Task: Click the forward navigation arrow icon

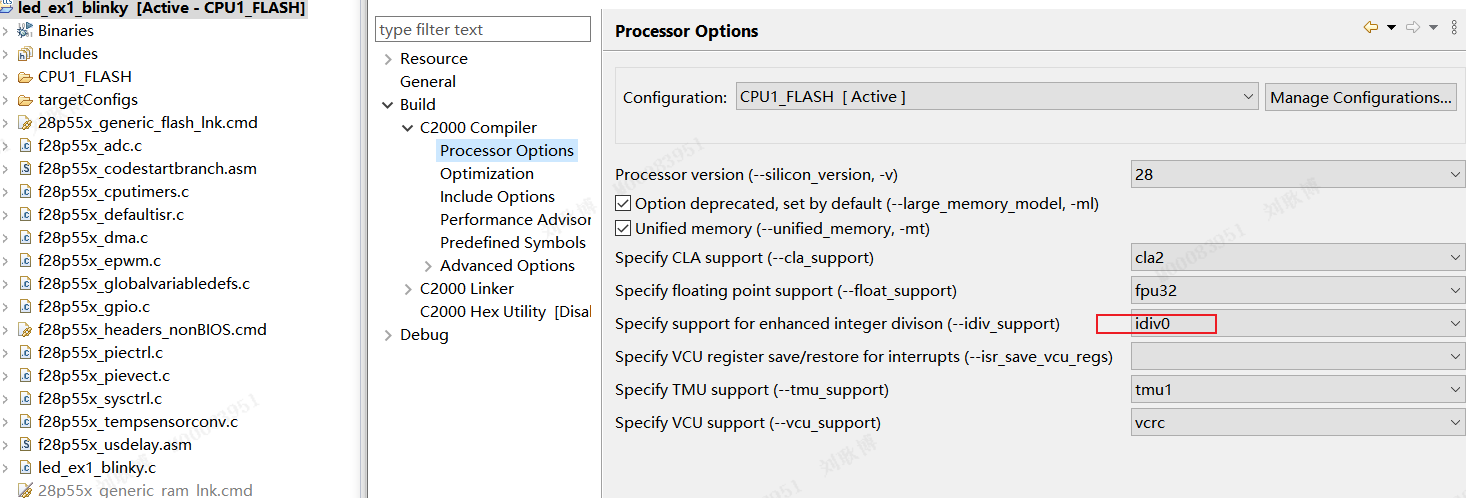Action: pyautogui.click(x=1413, y=28)
